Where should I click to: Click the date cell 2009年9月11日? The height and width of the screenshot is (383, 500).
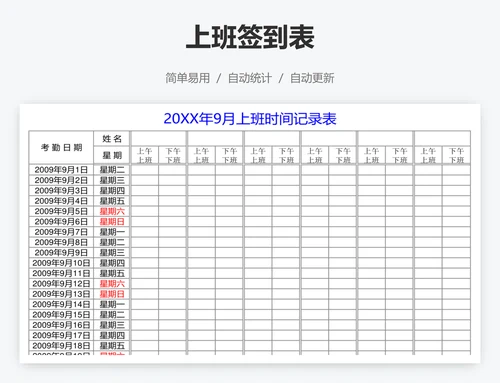pos(61,273)
